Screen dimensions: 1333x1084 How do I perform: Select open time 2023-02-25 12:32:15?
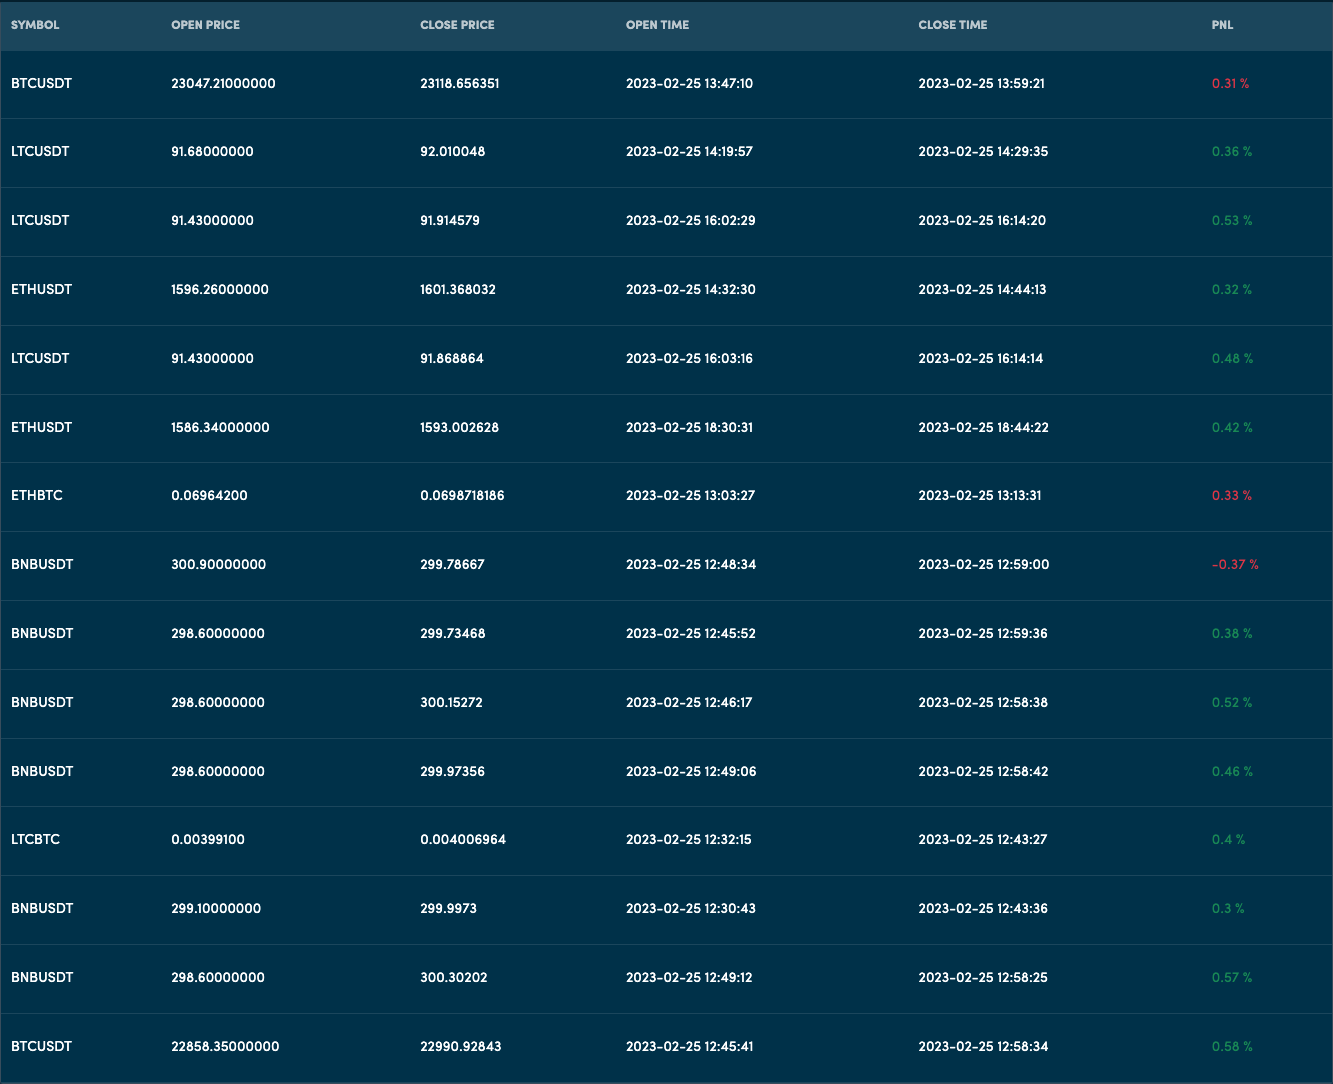tap(689, 839)
